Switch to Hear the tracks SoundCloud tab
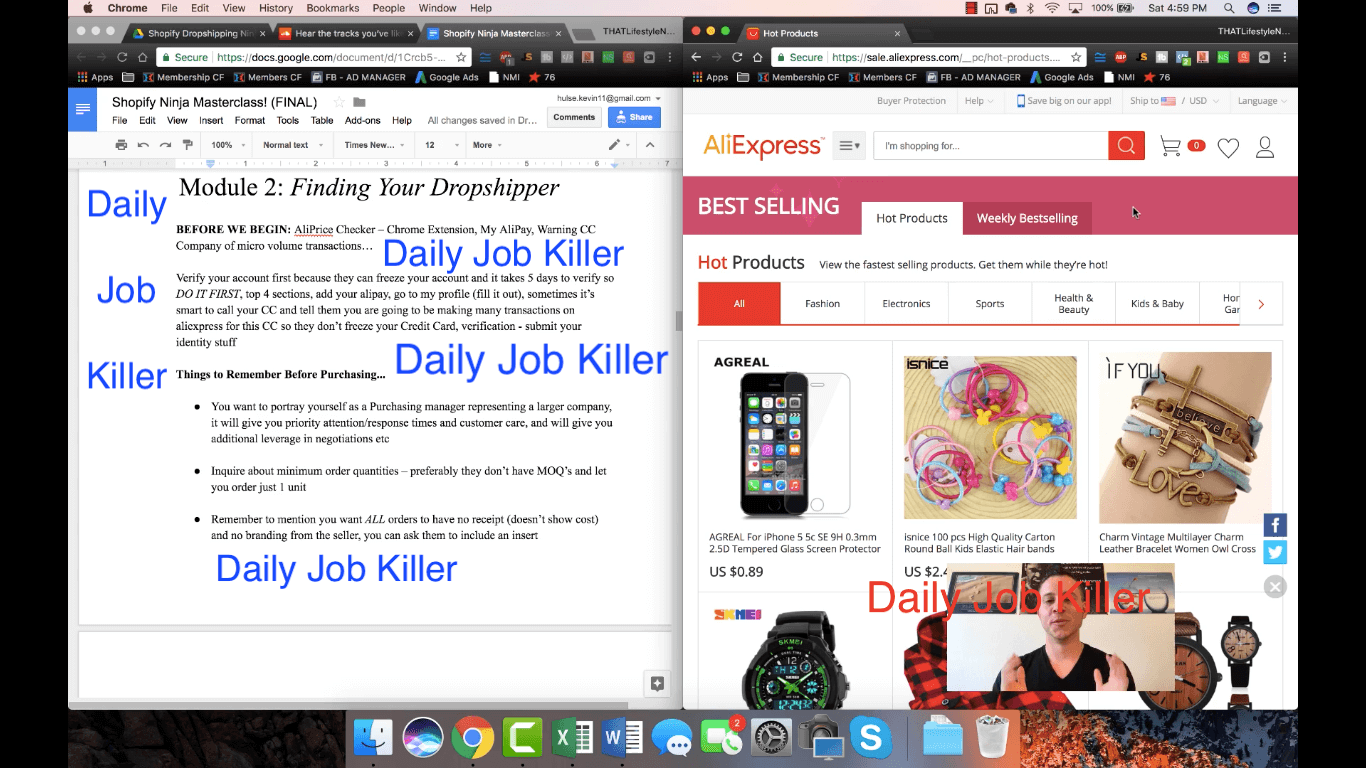The width and height of the screenshot is (1366, 768). coord(344,33)
